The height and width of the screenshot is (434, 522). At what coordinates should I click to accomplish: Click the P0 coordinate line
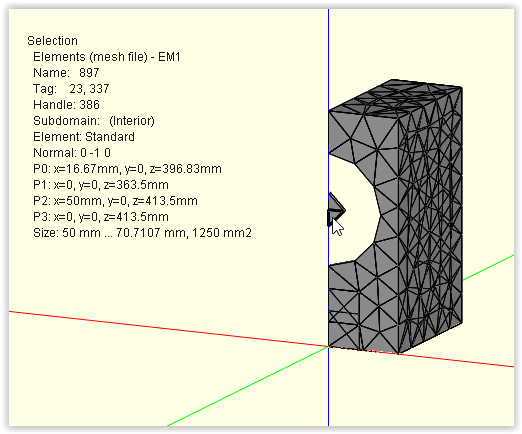127,169
